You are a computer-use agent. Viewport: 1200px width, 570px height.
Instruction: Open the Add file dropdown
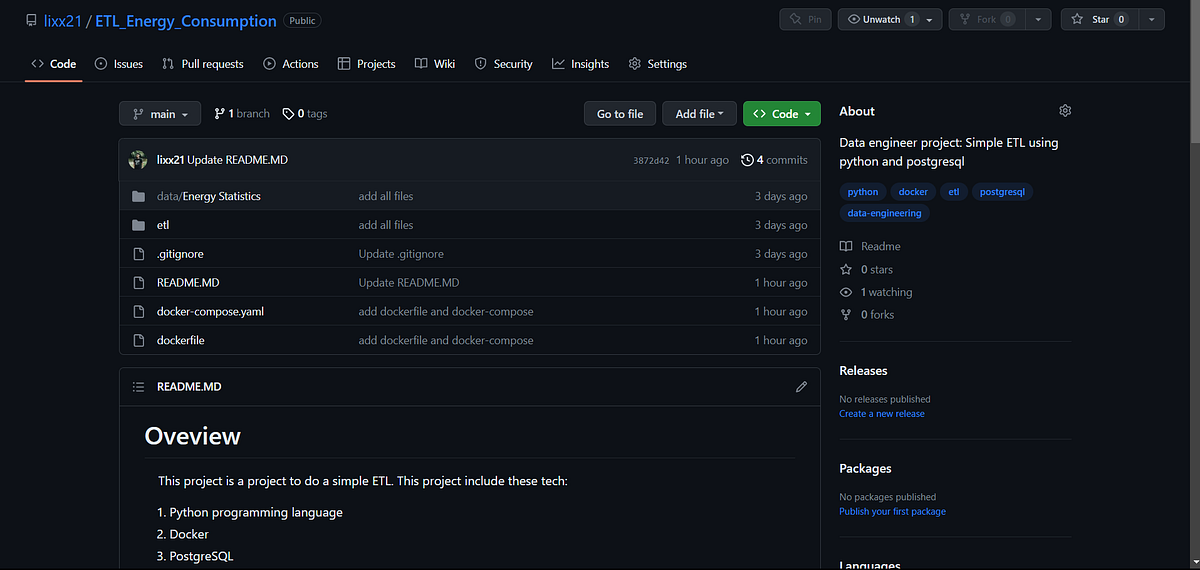(699, 114)
